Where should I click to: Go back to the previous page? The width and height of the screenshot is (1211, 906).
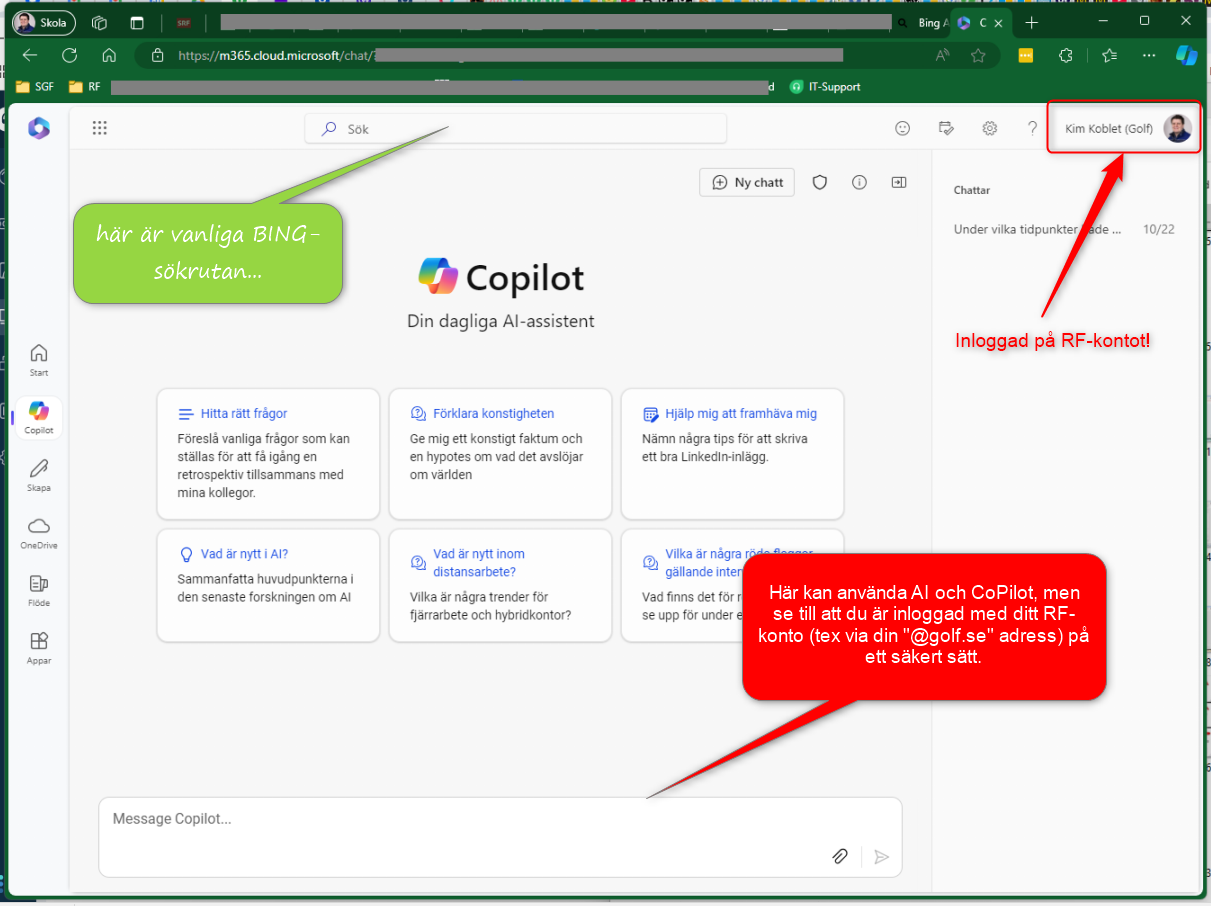tap(30, 55)
